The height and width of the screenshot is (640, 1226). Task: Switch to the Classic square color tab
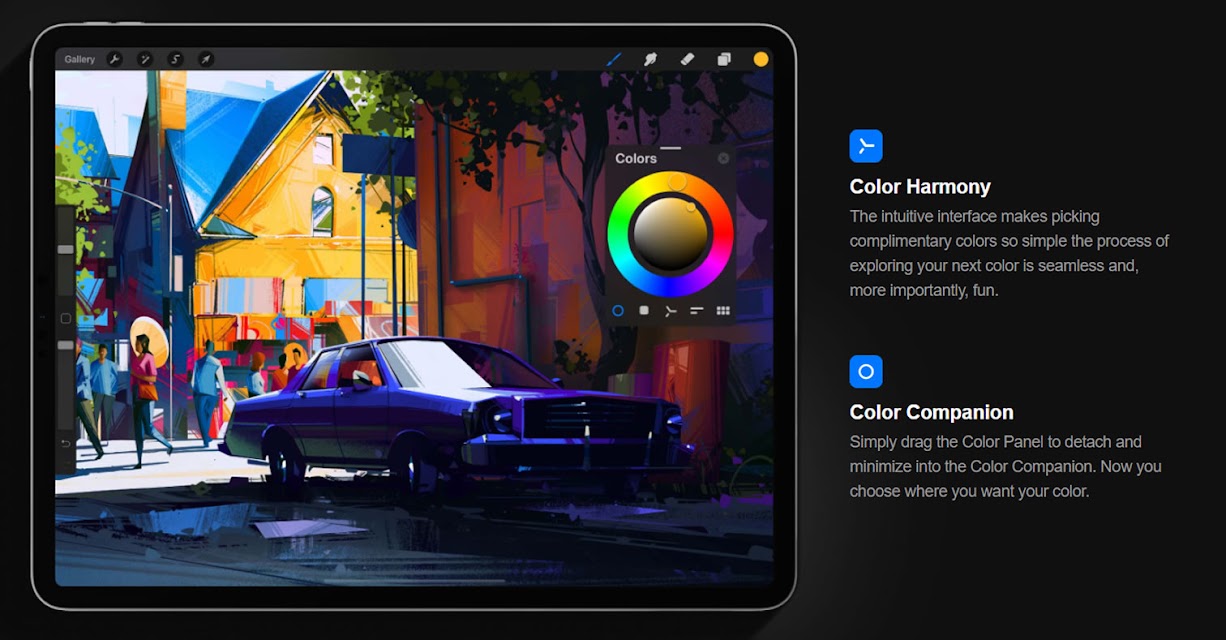click(644, 311)
